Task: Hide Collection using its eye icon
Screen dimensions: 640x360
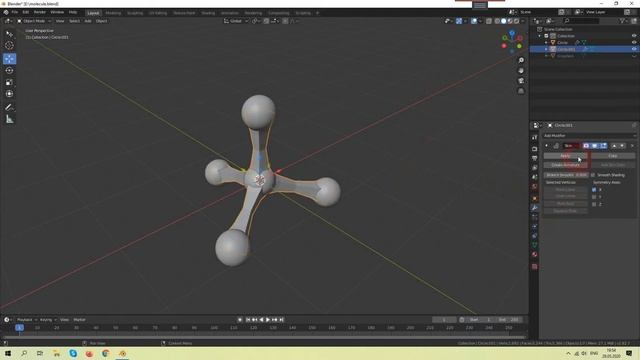Action: [634, 36]
